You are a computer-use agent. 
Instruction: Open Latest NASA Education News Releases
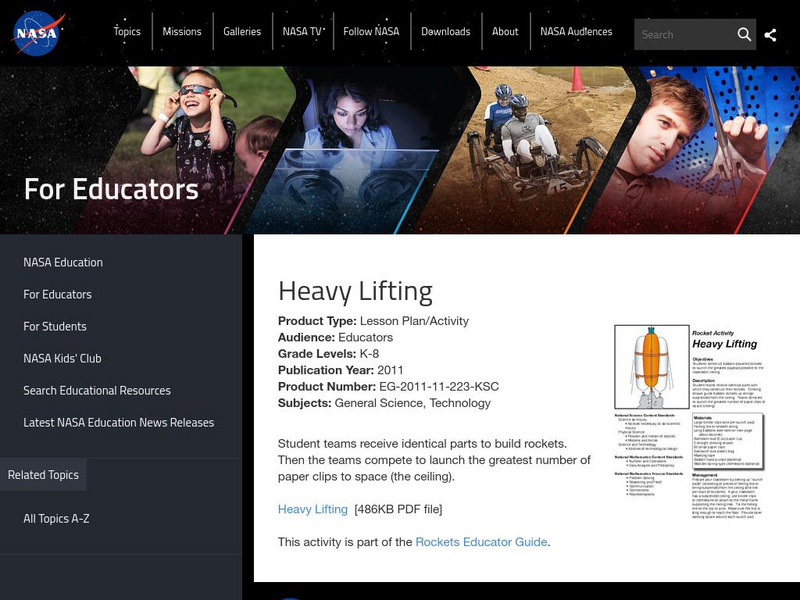[119, 422]
